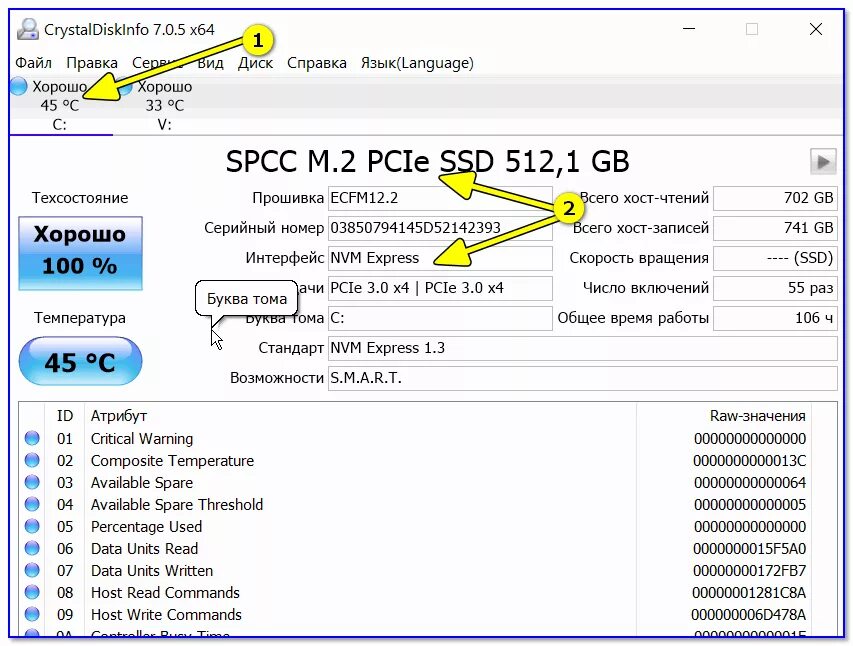The image size is (853, 646).
Task: Click status circle for Percentage Used row
Action: click(x=32, y=526)
